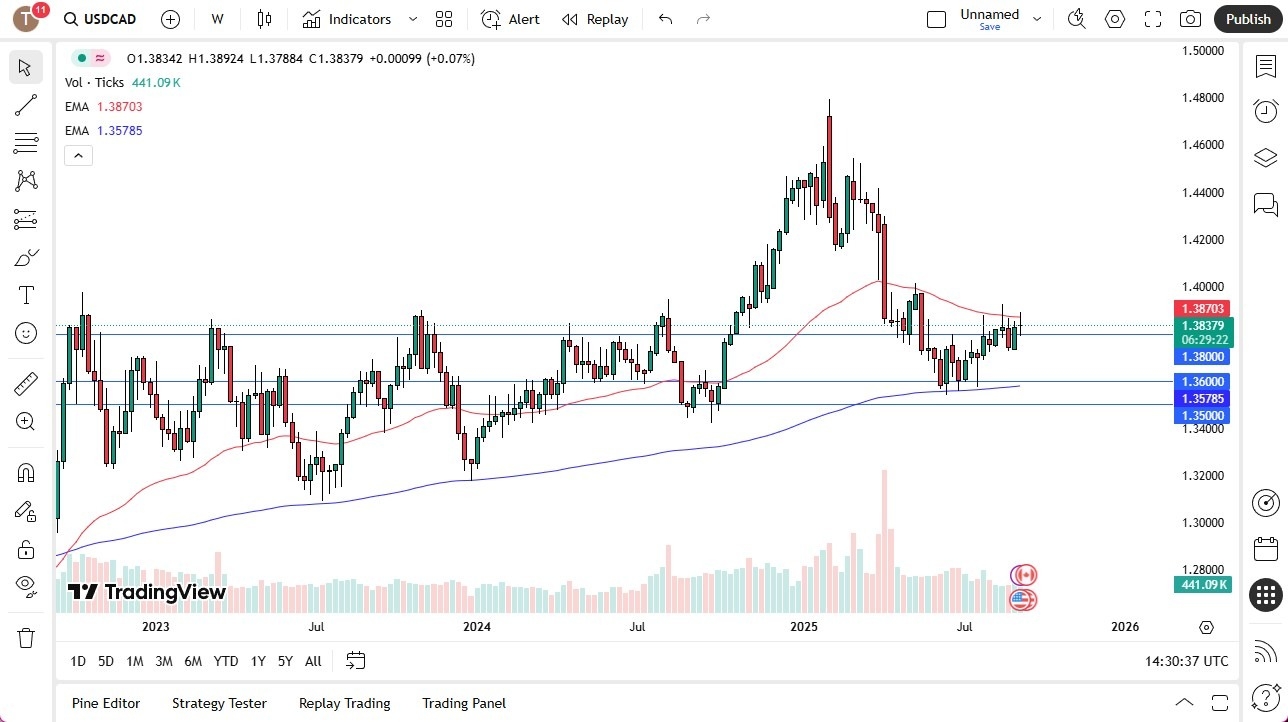Switch to the Strategy Tester tab
1288x722 pixels.
[219, 703]
